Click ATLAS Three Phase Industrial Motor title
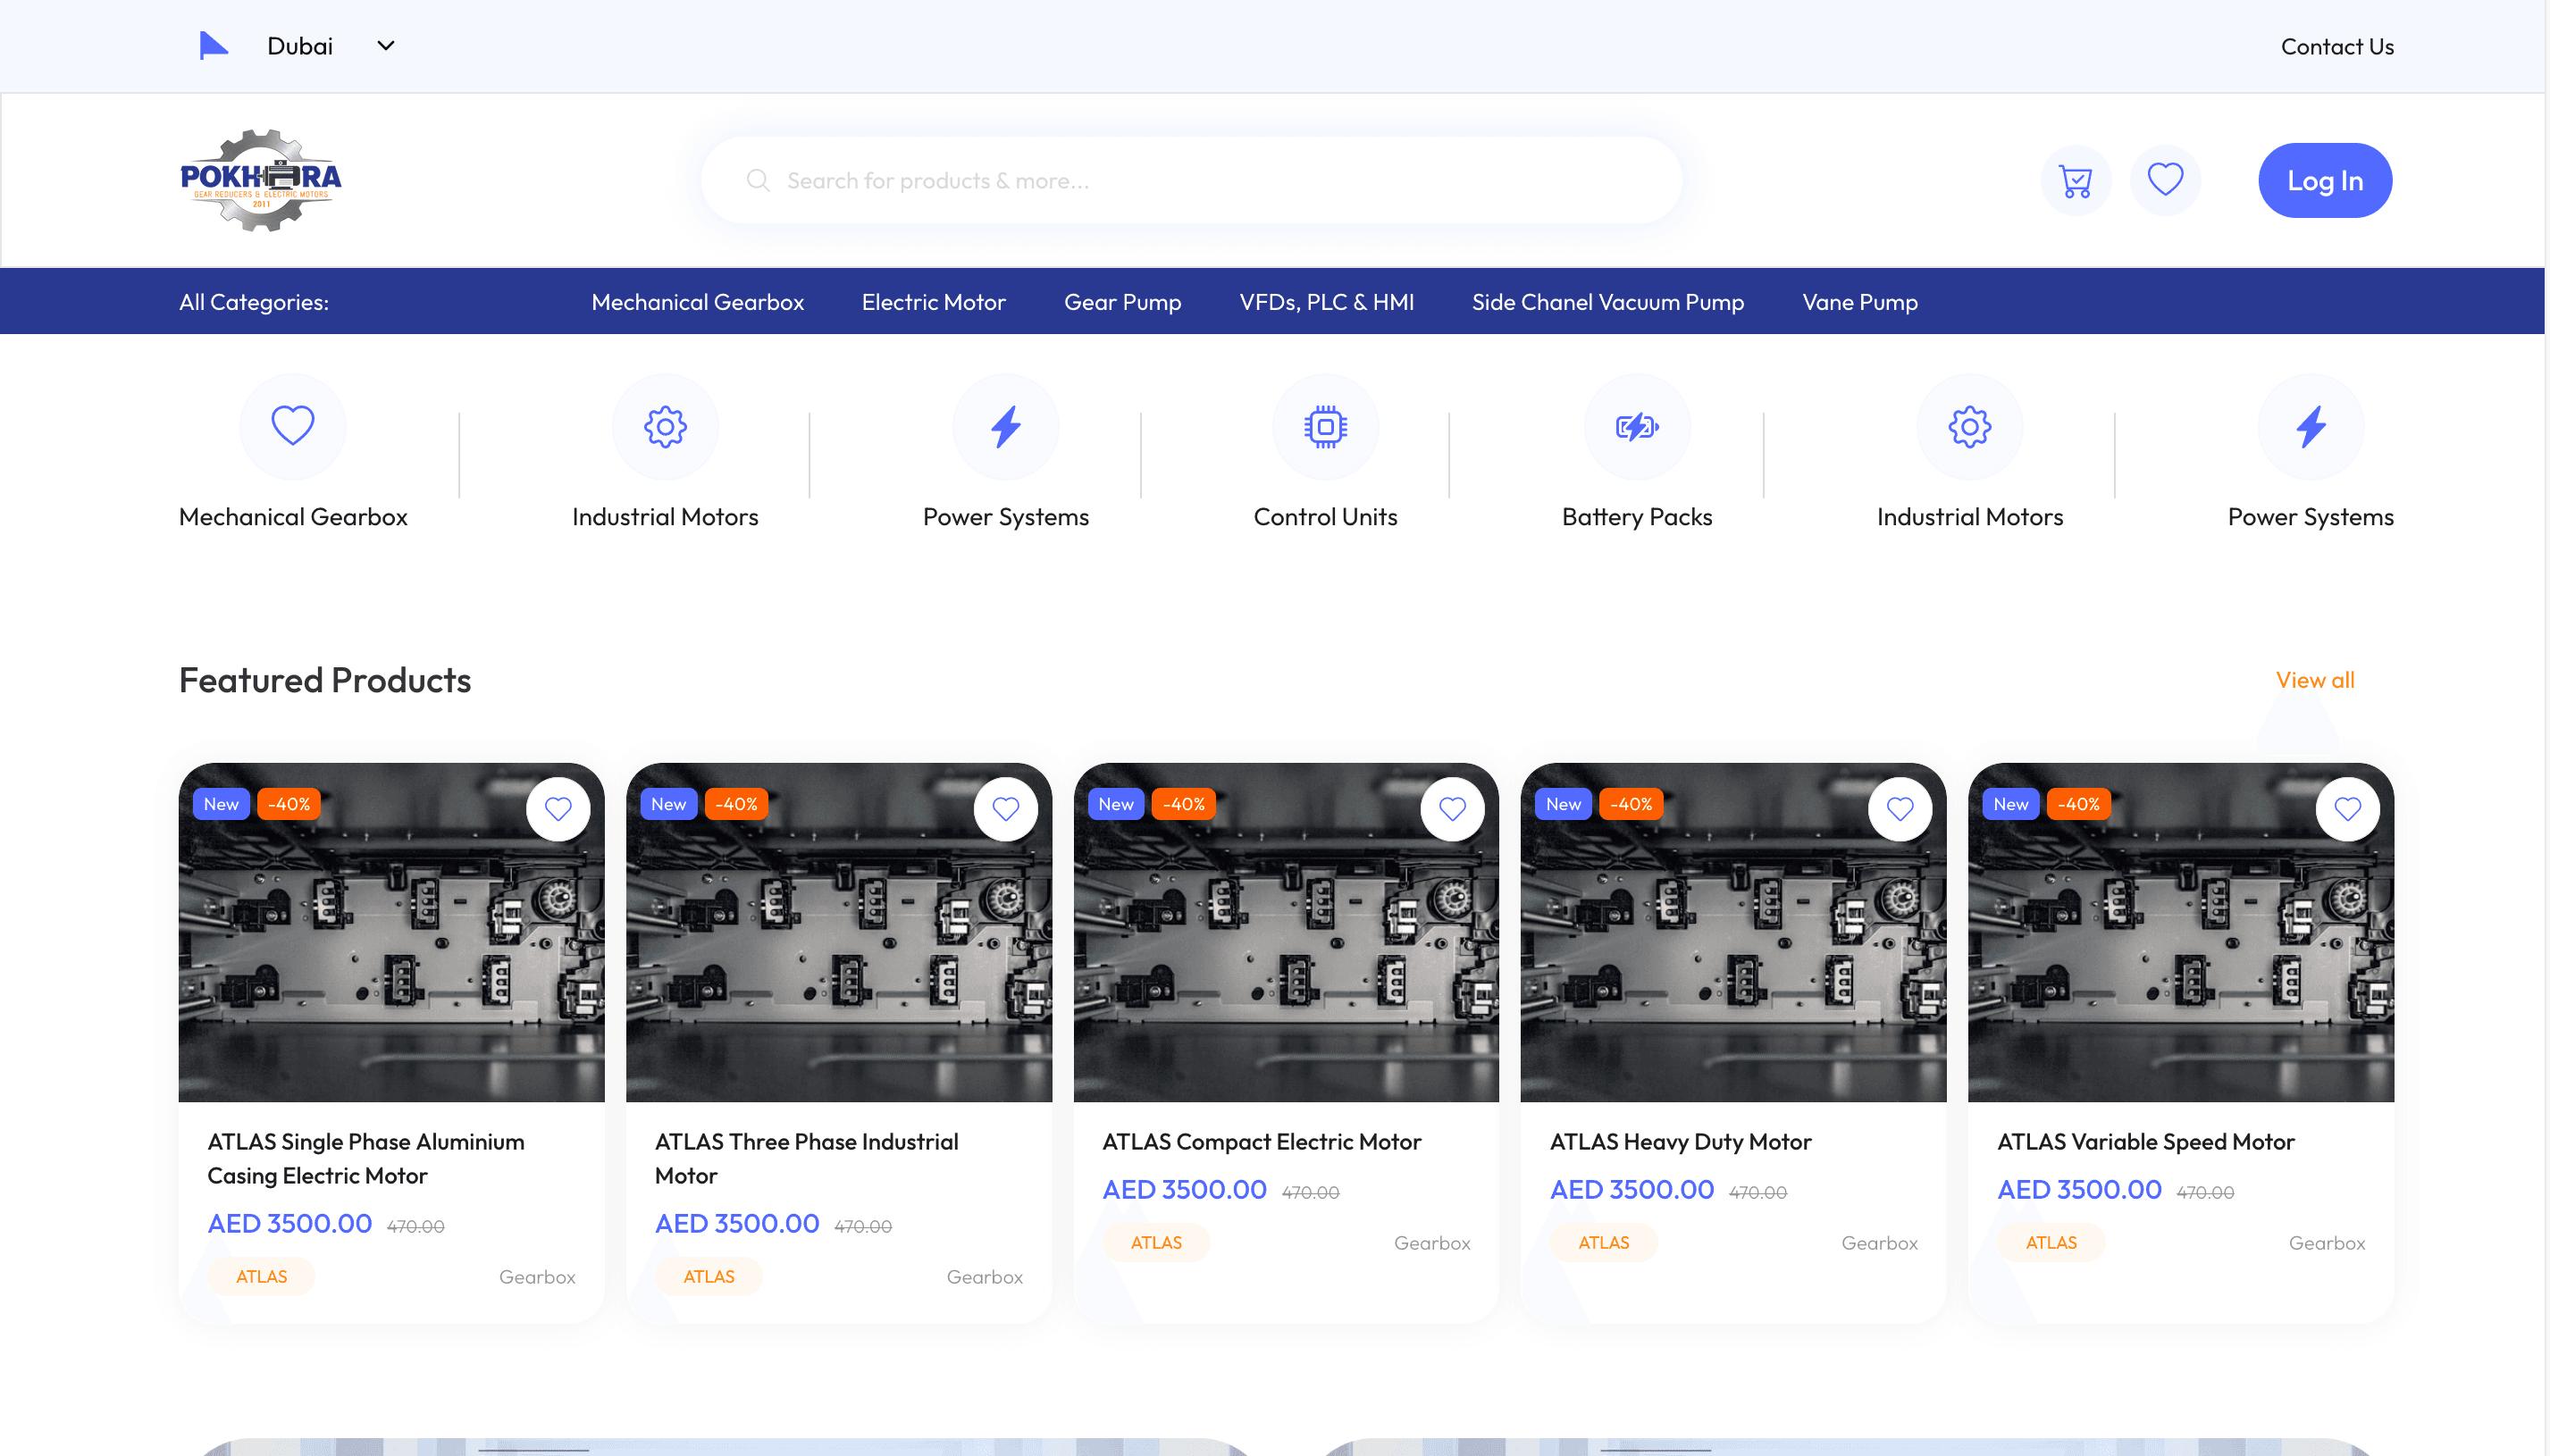 coord(806,1159)
